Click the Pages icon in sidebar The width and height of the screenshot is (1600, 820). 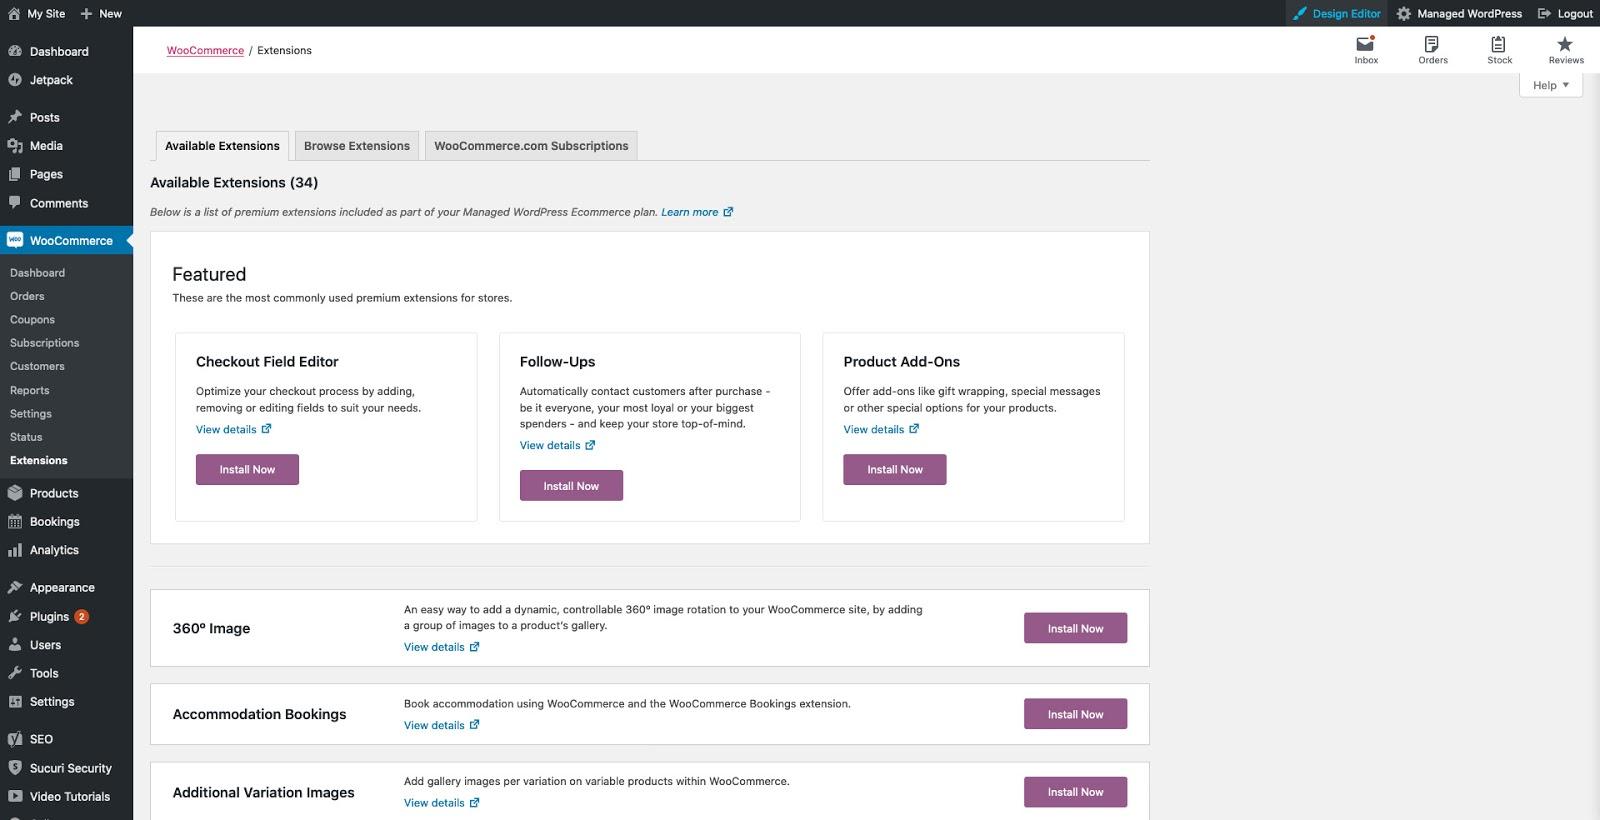click(15, 174)
